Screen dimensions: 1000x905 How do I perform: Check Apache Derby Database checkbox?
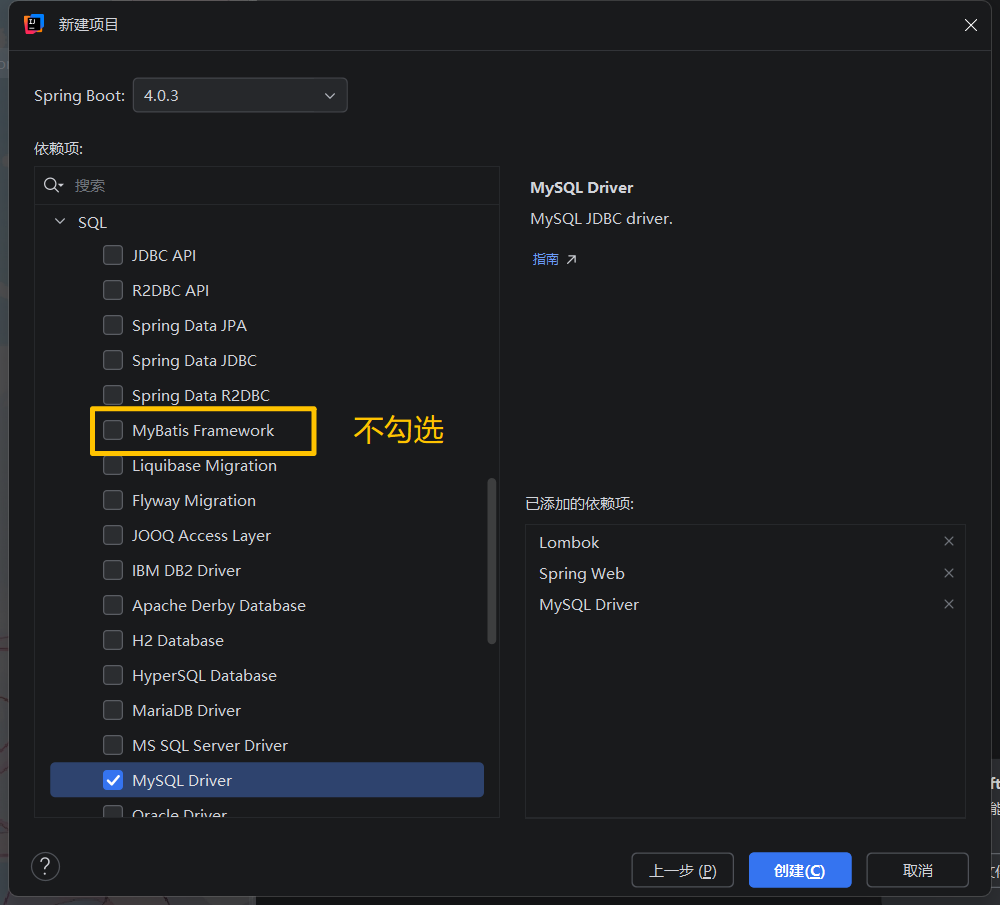[x=113, y=605]
